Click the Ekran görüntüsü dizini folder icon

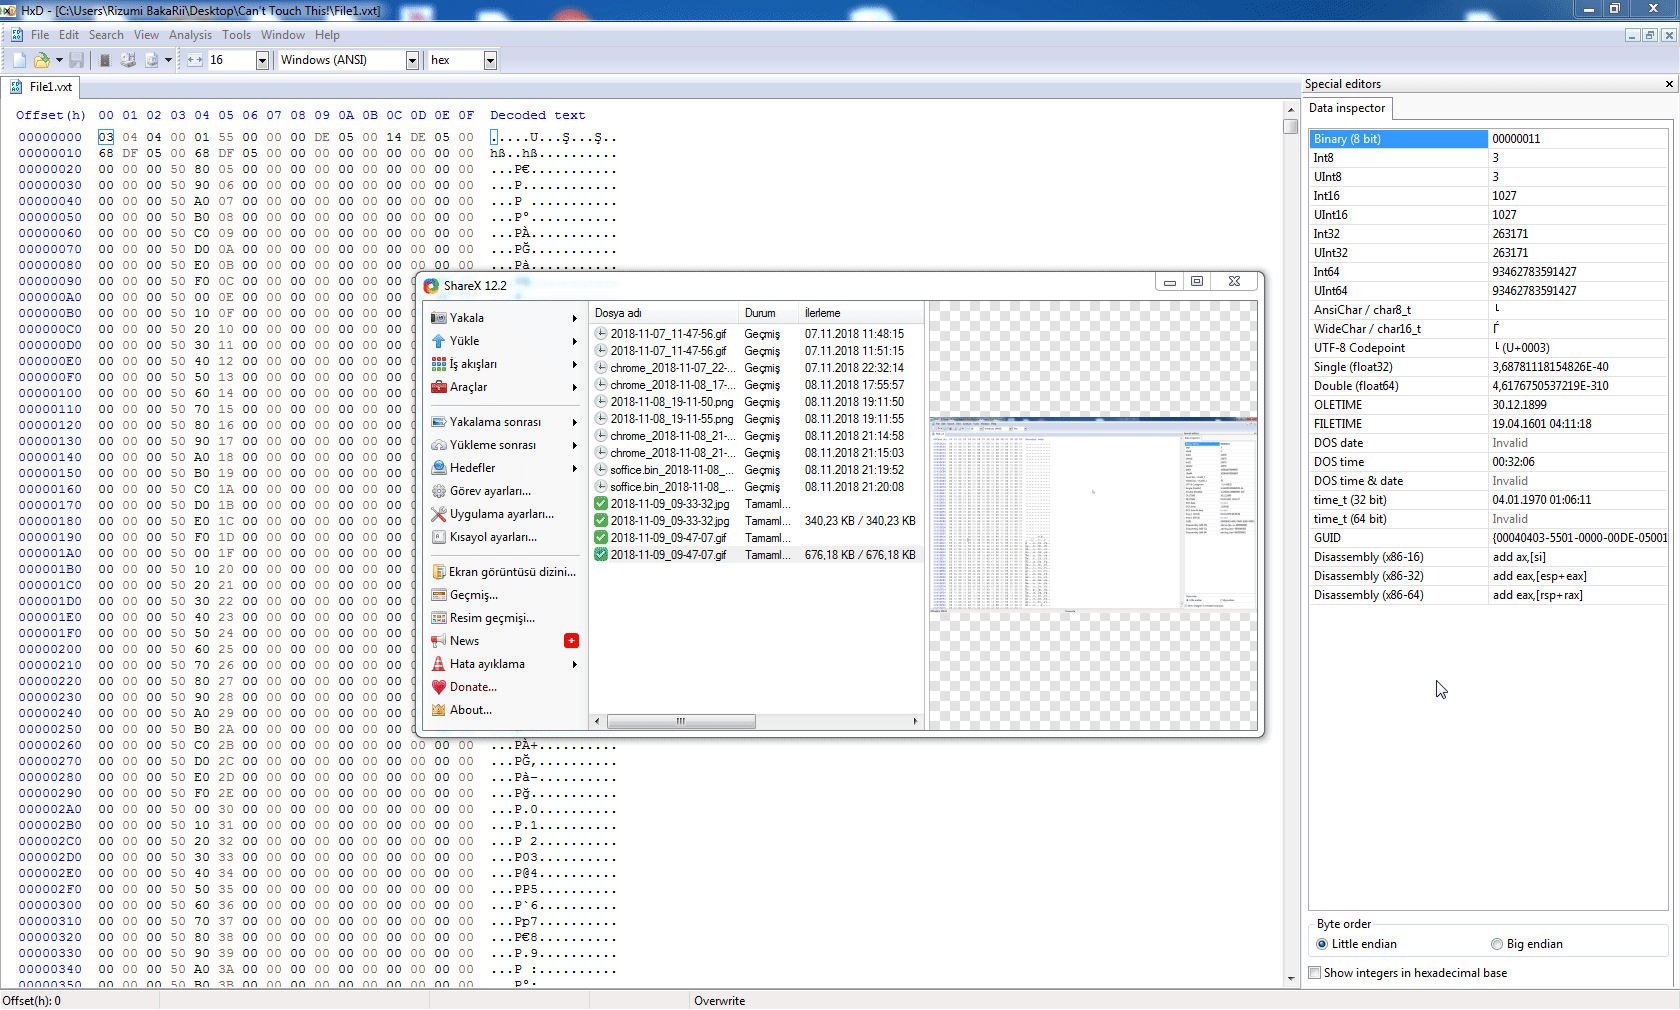[x=438, y=572]
